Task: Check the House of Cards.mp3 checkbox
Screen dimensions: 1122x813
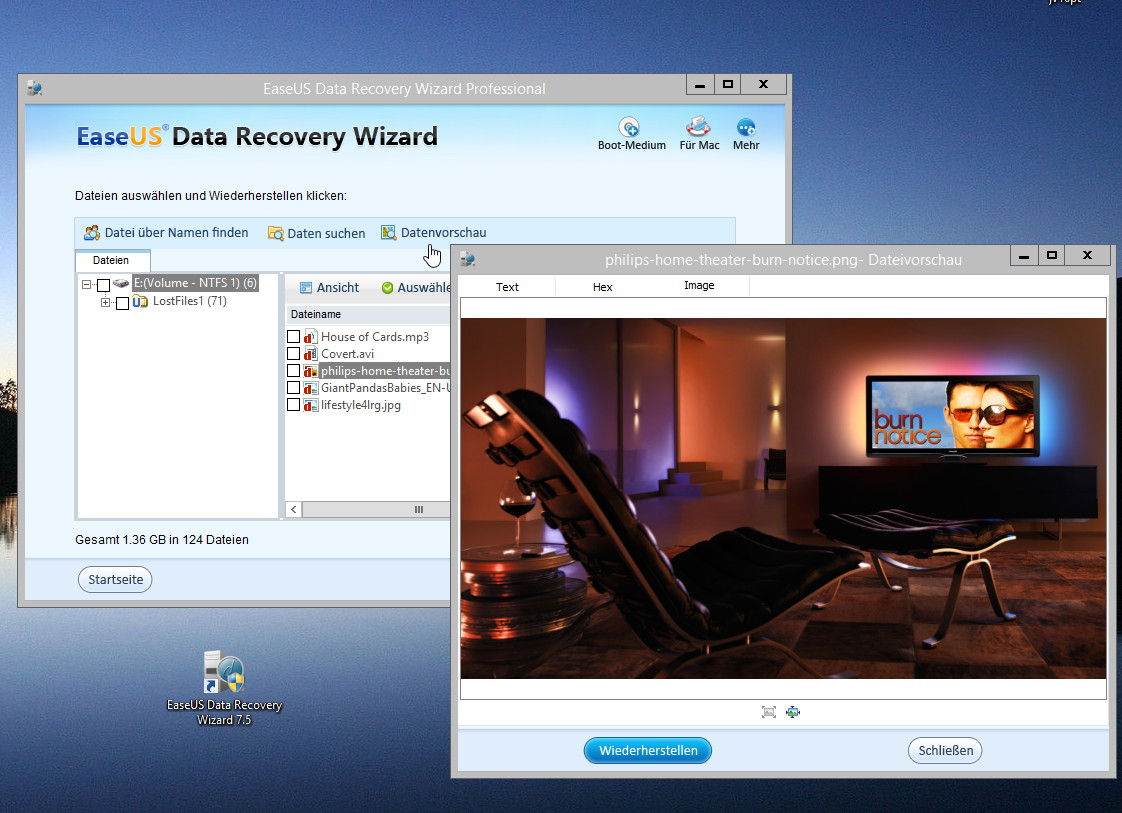Action: [294, 337]
